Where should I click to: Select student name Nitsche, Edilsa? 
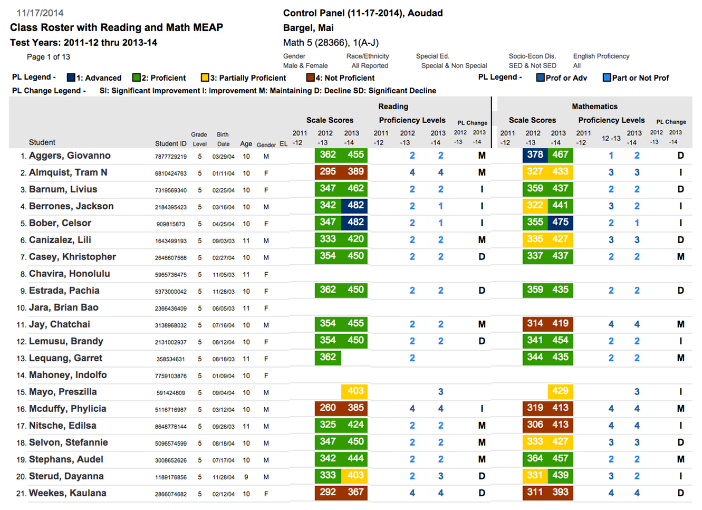(x=63, y=426)
